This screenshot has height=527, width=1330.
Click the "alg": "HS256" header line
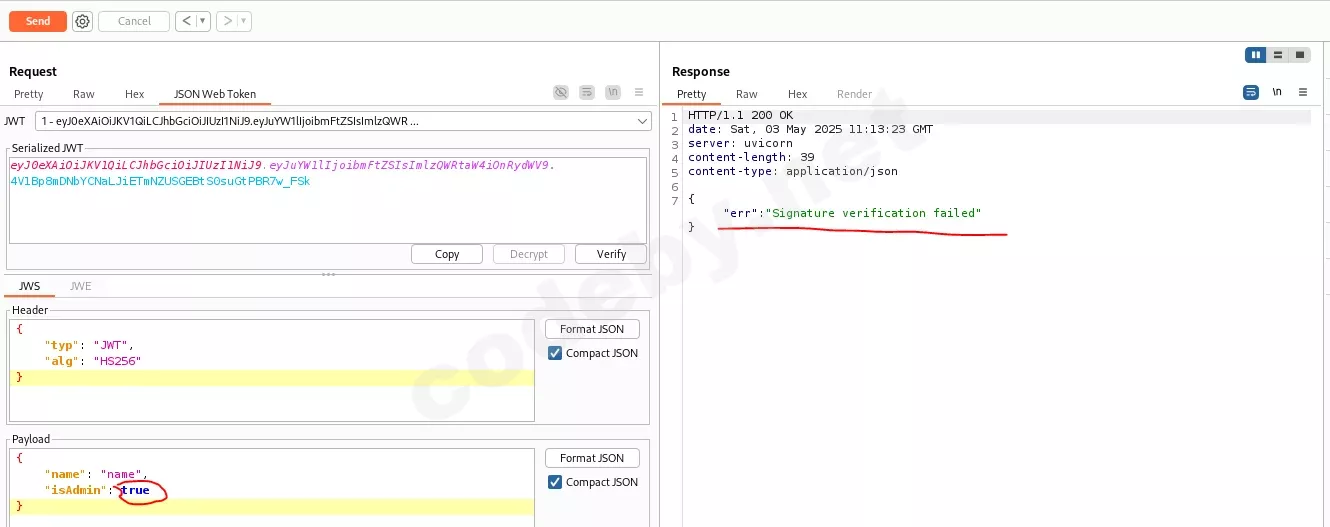pos(92,361)
